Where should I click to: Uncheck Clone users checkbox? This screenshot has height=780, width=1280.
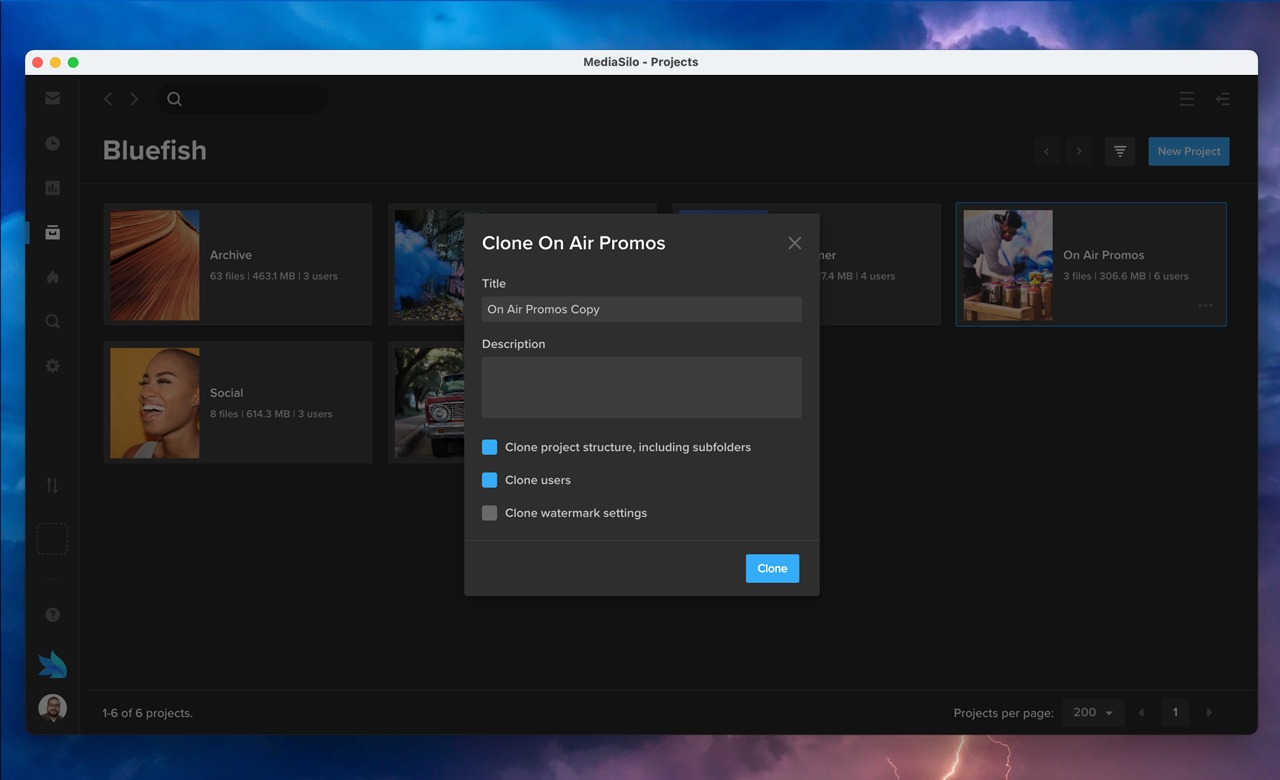[x=489, y=480]
